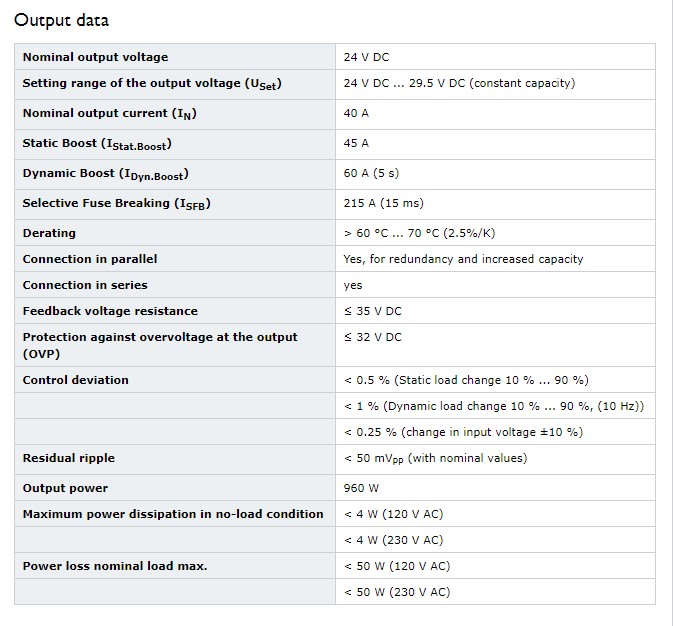Click the Output data heading
673x626 pixels.
pyautogui.click(x=61, y=20)
